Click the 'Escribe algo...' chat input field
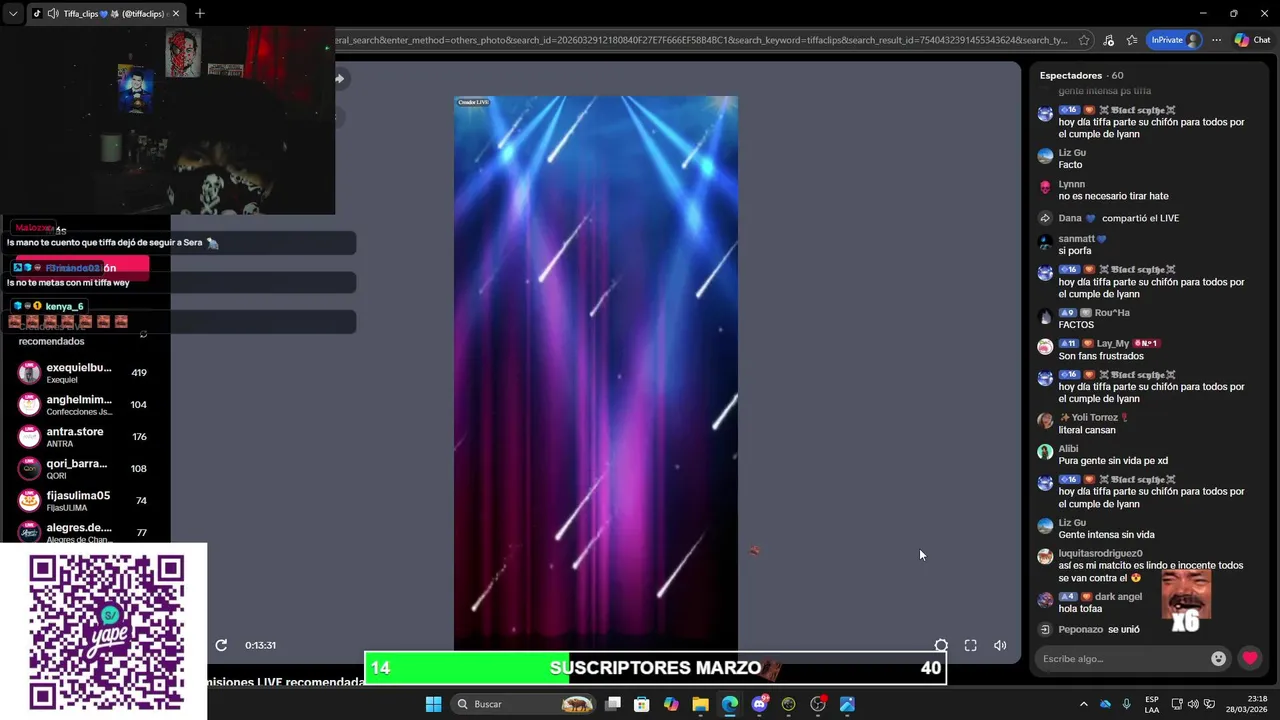The image size is (1280, 720). point(1122,658)
